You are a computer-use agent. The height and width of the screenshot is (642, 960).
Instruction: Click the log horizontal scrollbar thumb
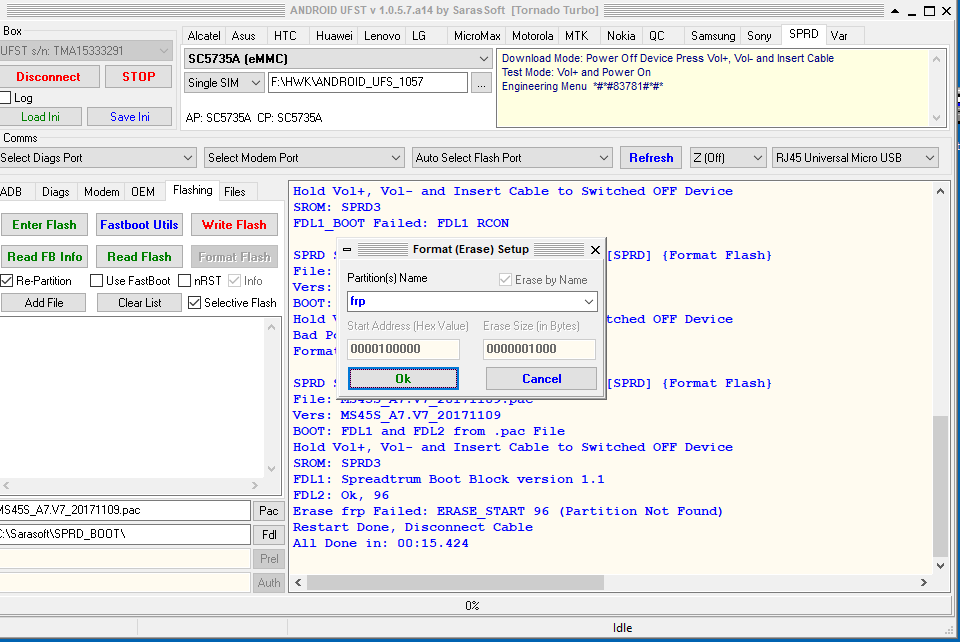point(455,583)
